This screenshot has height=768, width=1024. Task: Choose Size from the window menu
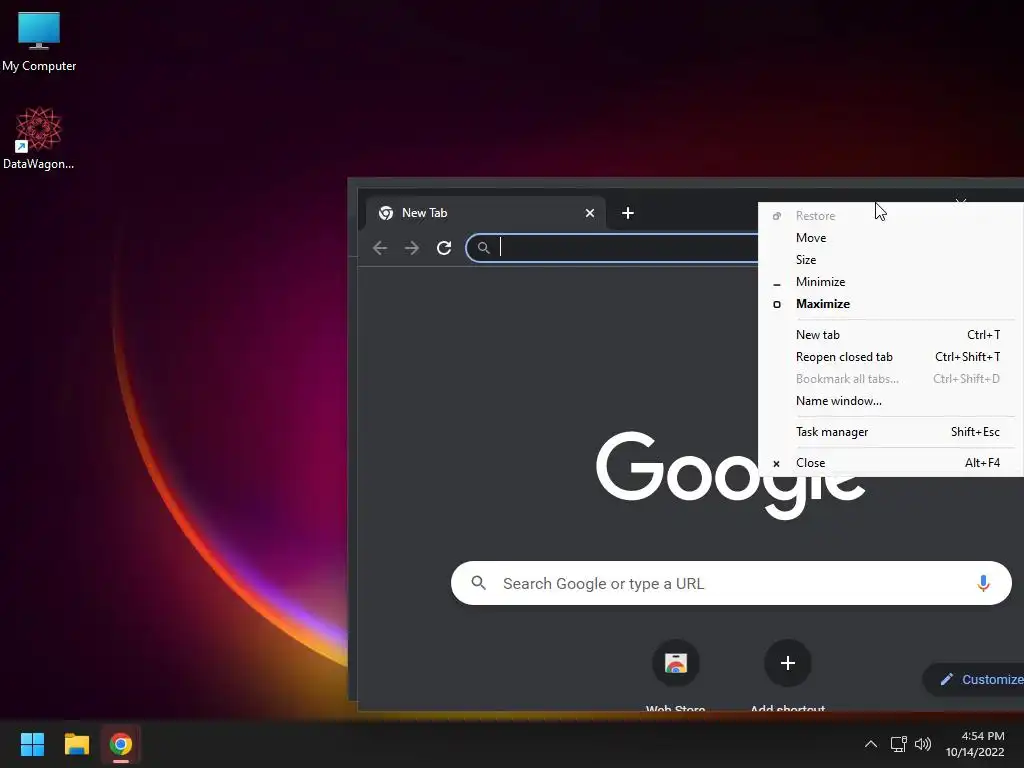(x=890, y=260)
